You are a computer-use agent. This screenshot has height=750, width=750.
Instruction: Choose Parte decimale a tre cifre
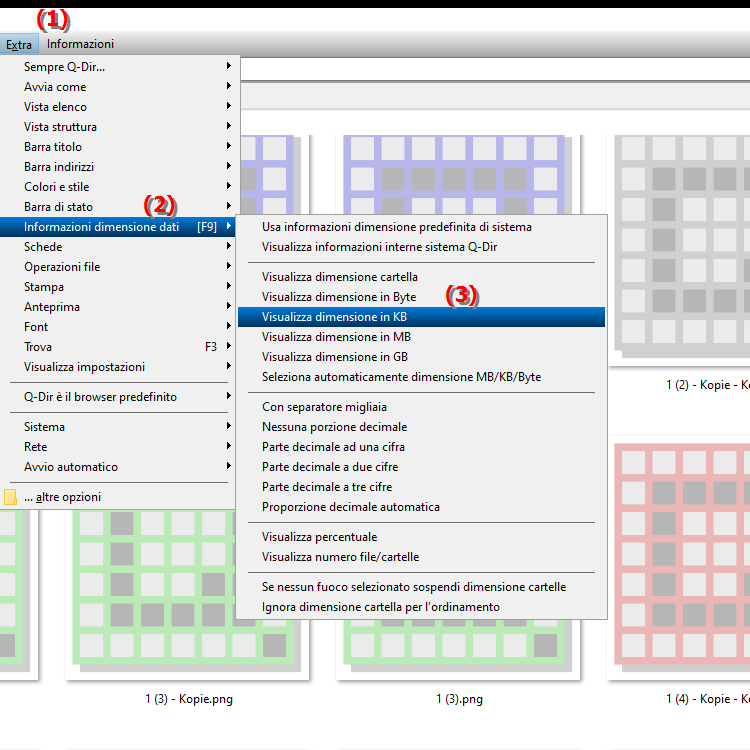pos(421,487)
